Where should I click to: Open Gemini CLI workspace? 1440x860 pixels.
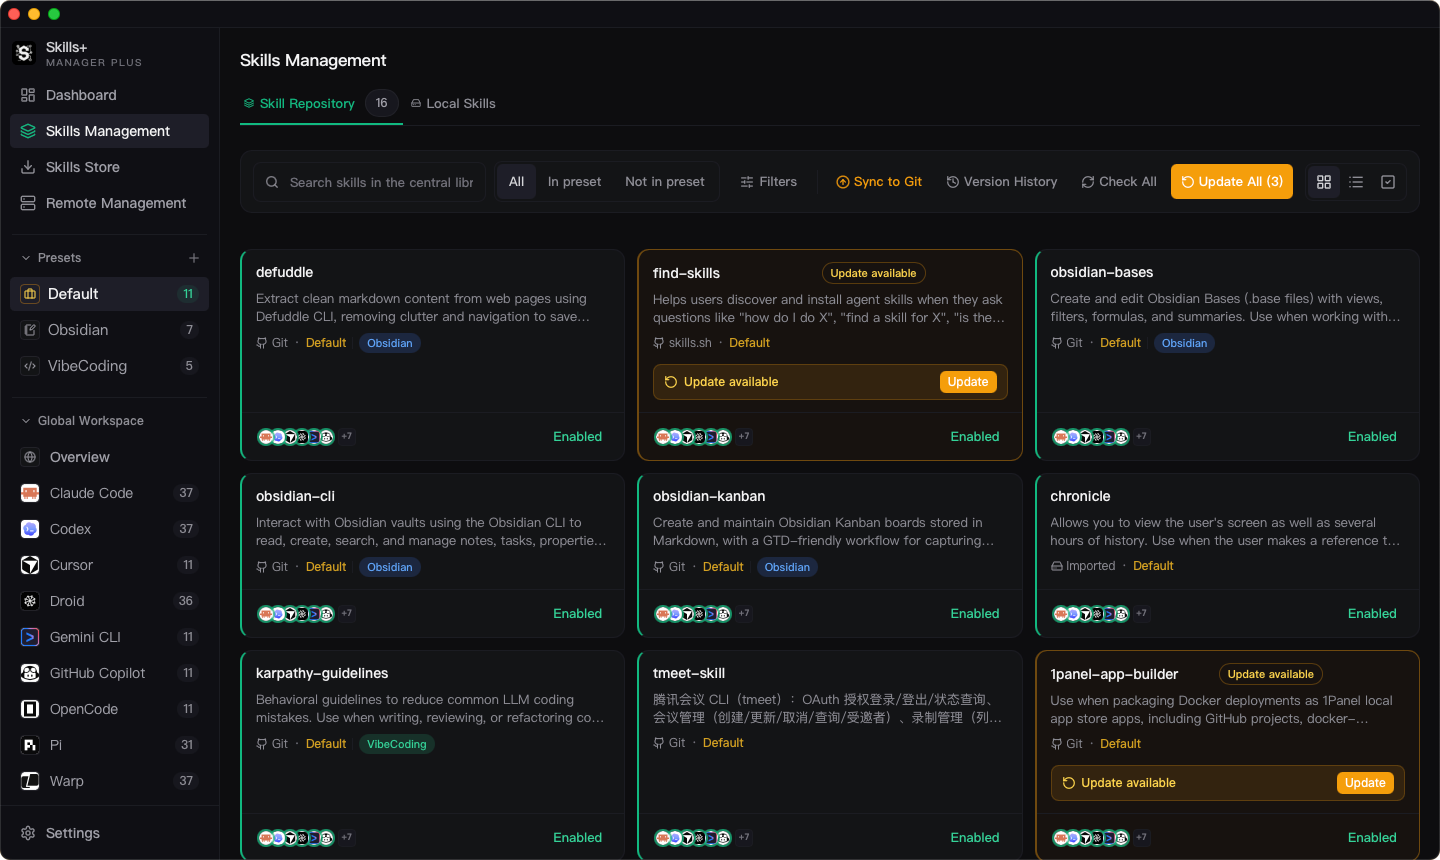coord(109,637)
